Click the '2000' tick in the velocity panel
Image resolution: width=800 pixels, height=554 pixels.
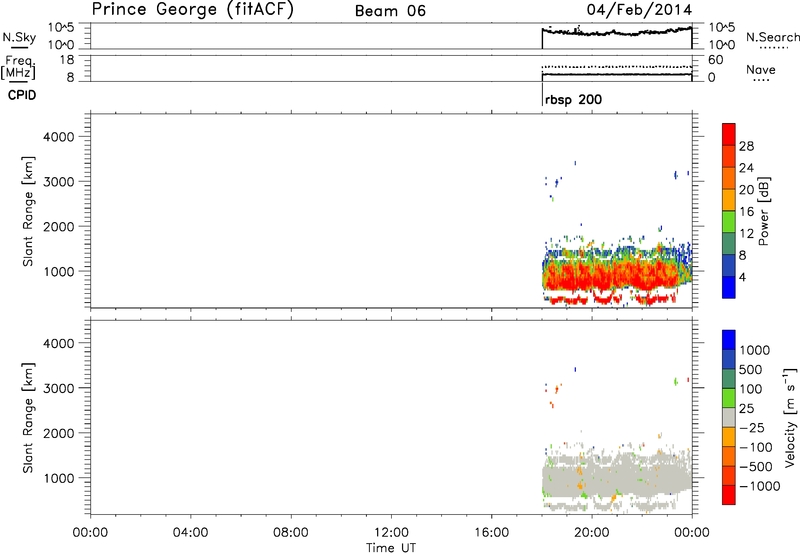point(58,433)
